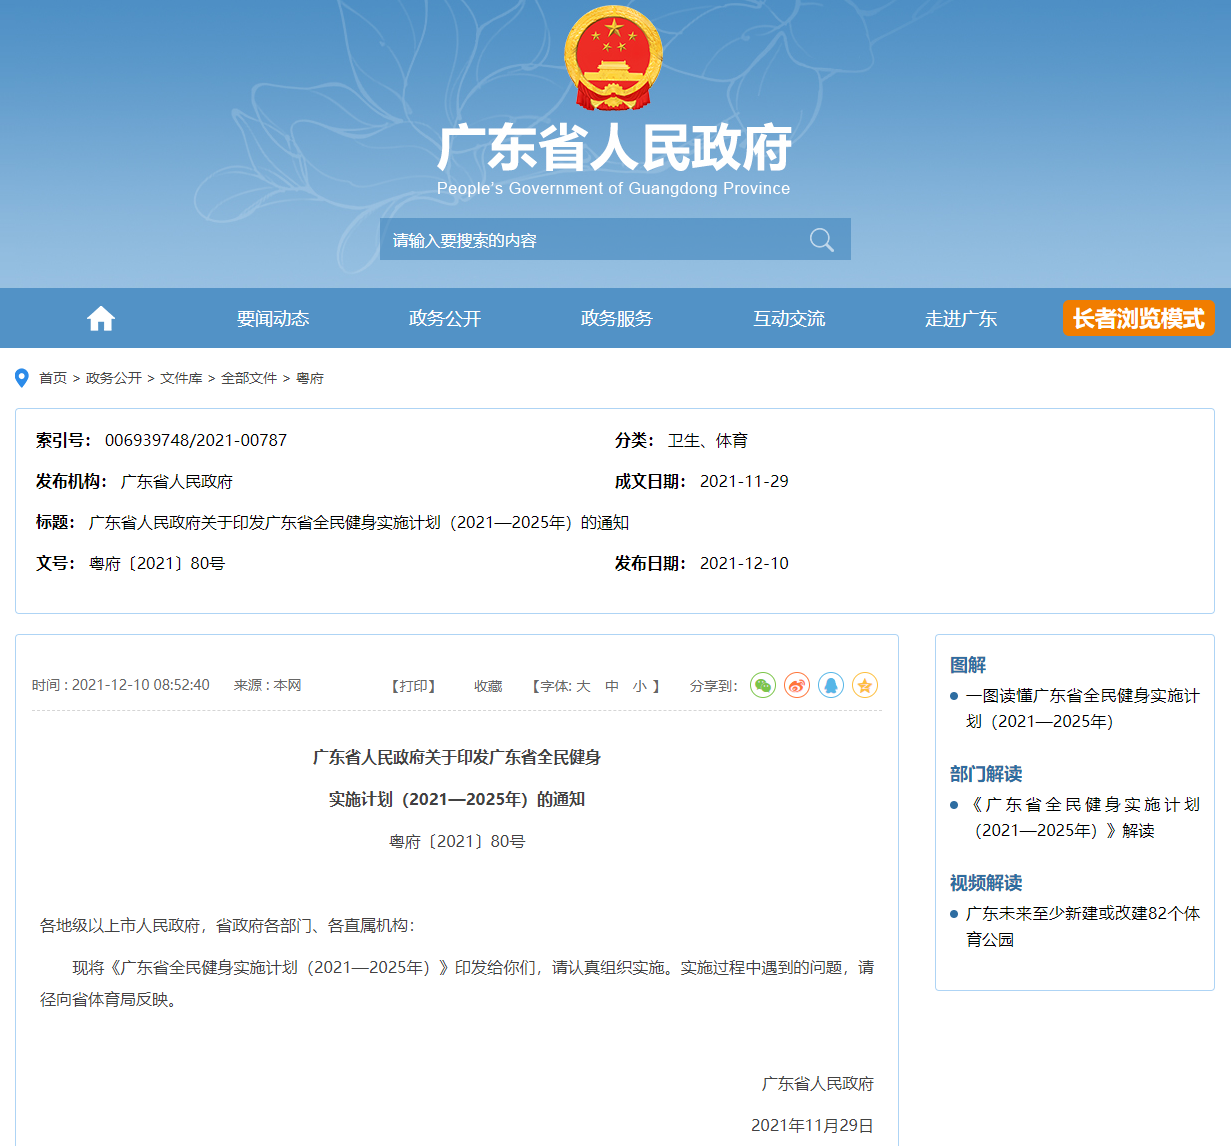The image size is (1231, 1146).
Task: Open 《广东省全民健身实施计划》解读 link
Action: click(x=1083, y=817)
